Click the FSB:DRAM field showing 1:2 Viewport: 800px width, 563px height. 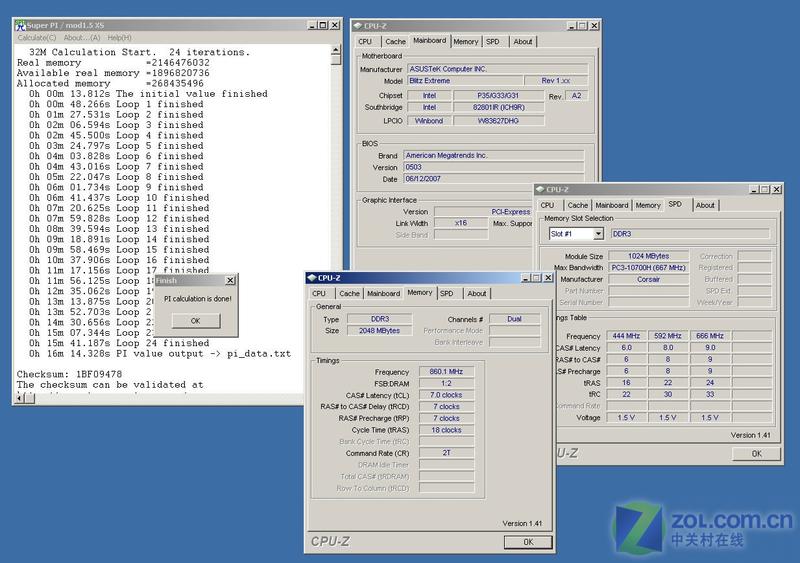click(x=446, y=383)
